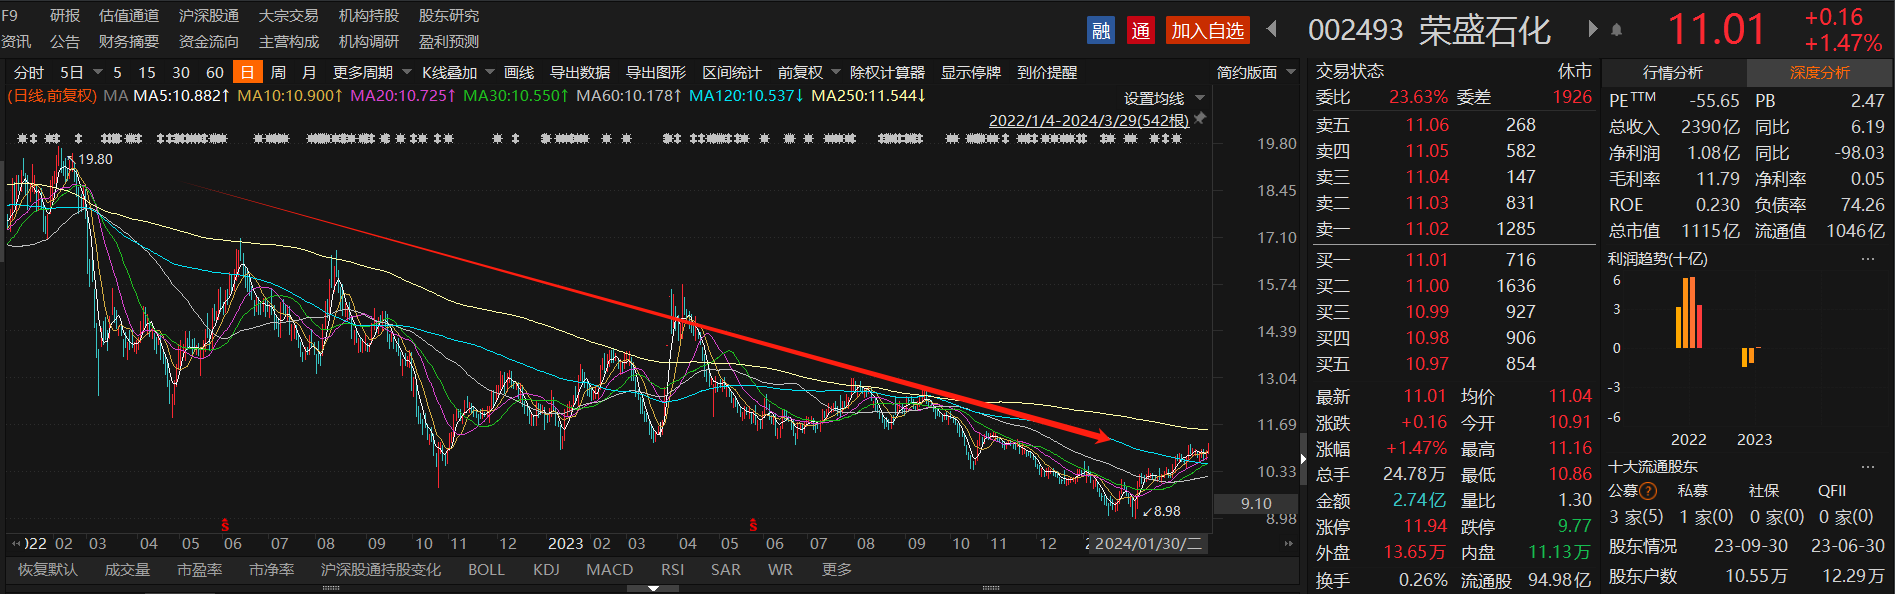This screenshot has width=1895, height=594.
Task: Show the MACD indicator
Action: click(610, 569)
